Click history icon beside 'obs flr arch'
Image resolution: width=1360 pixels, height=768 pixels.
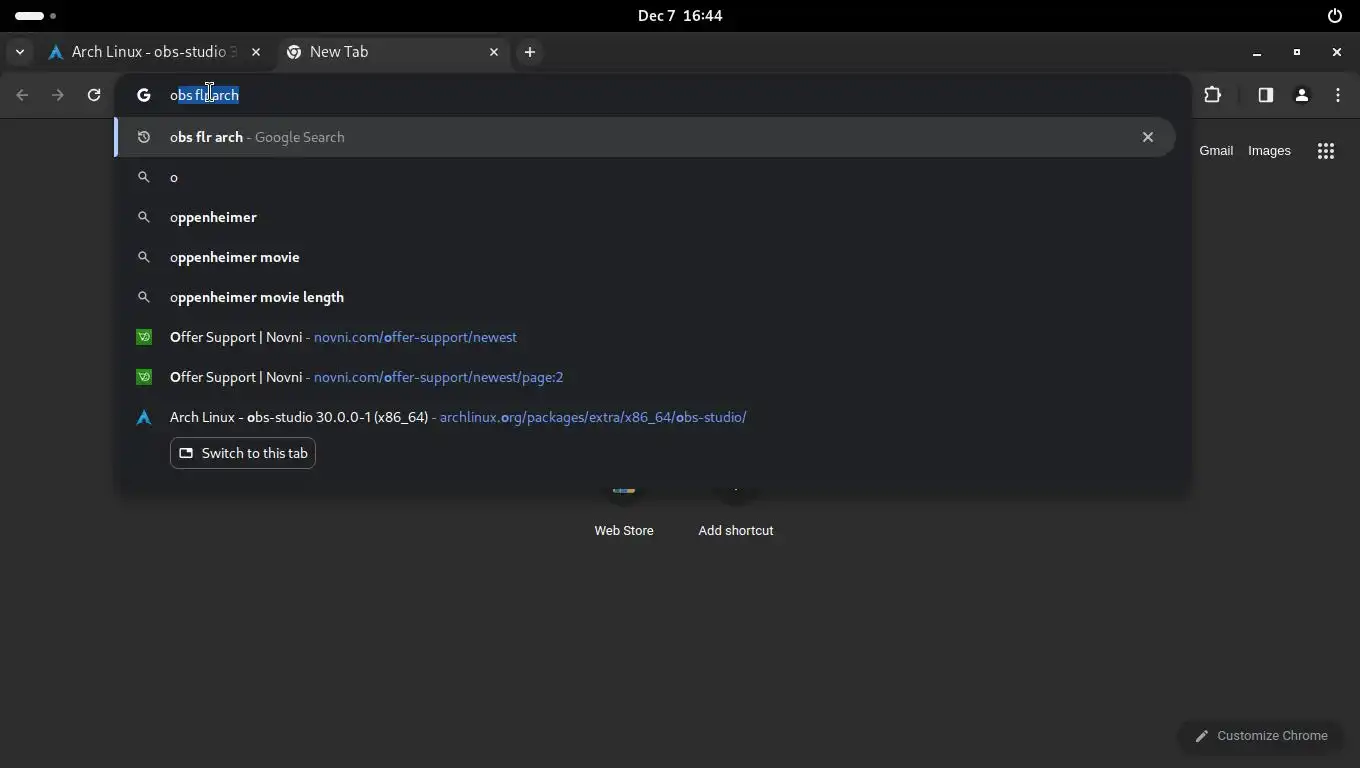pos(144,137)
